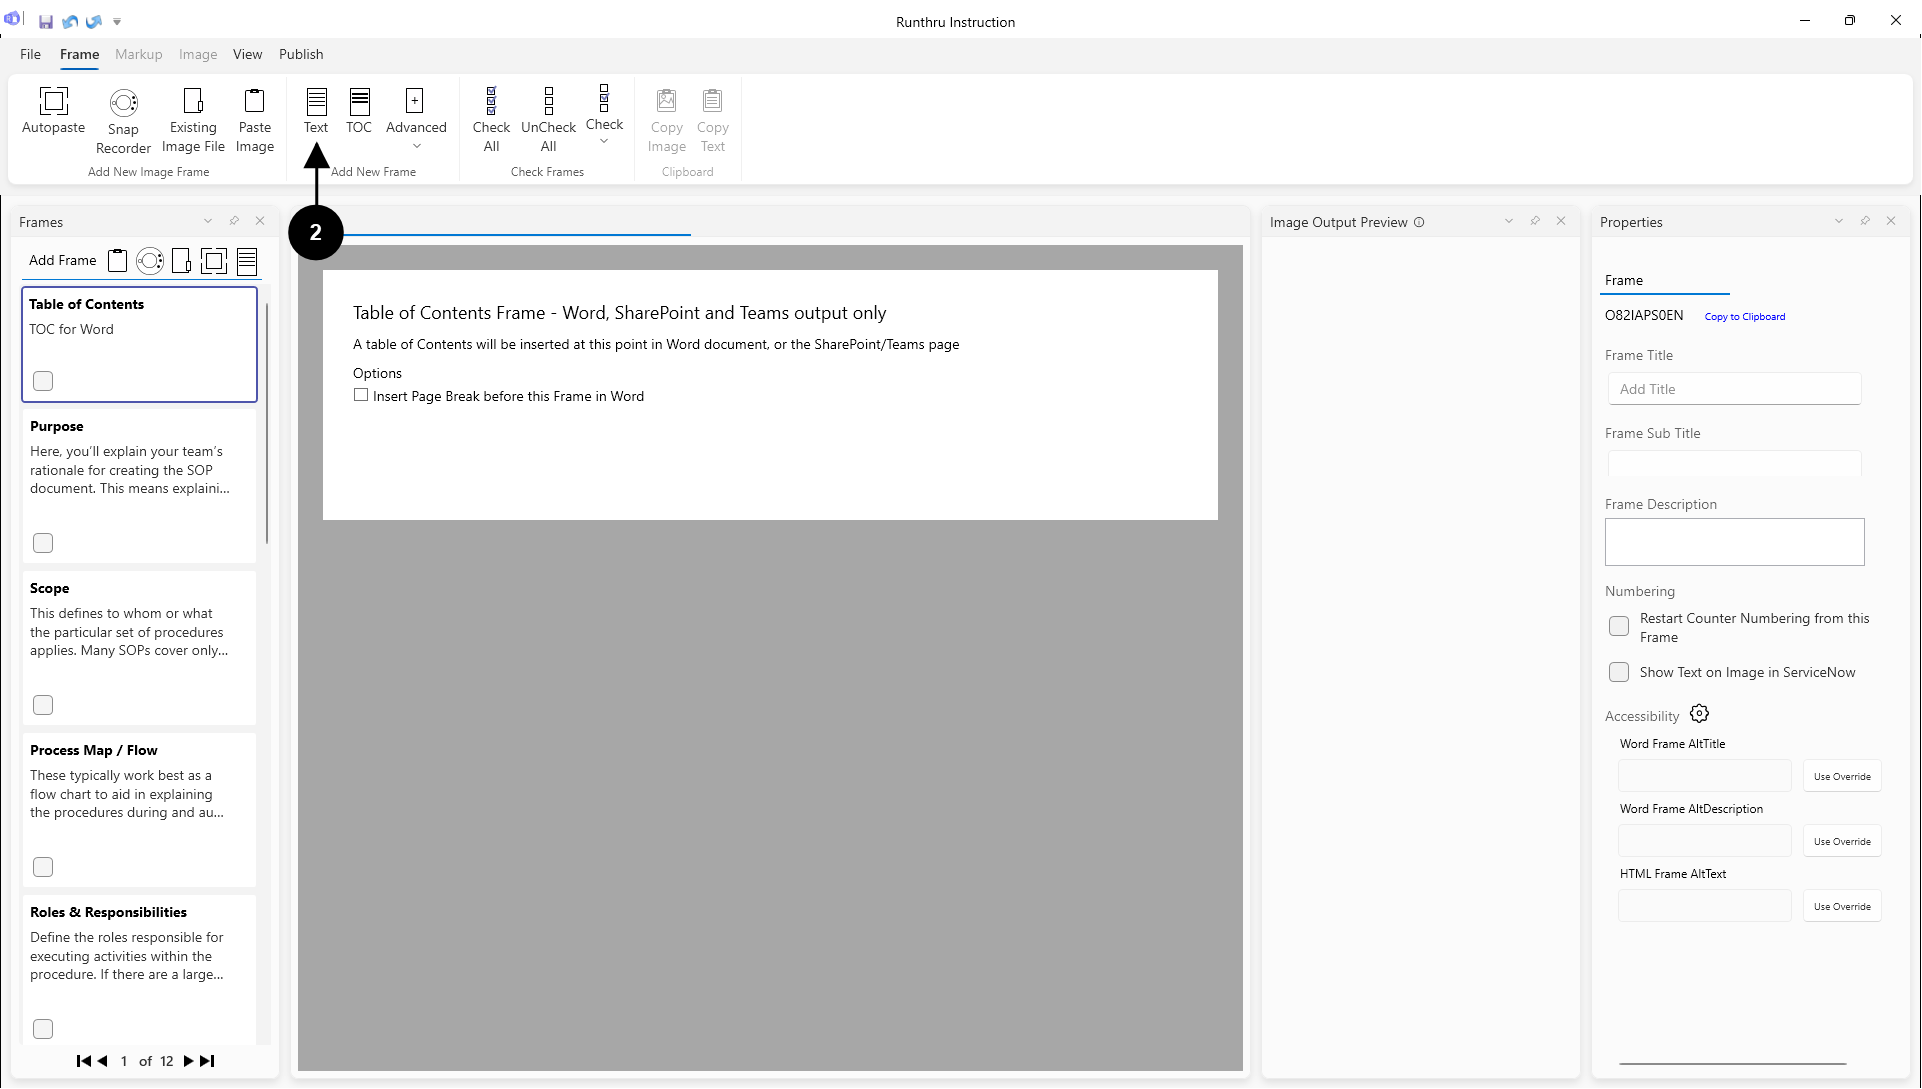1922x1089 pixels.
Task: Click the Frame Title input field
Action: 1734,389
